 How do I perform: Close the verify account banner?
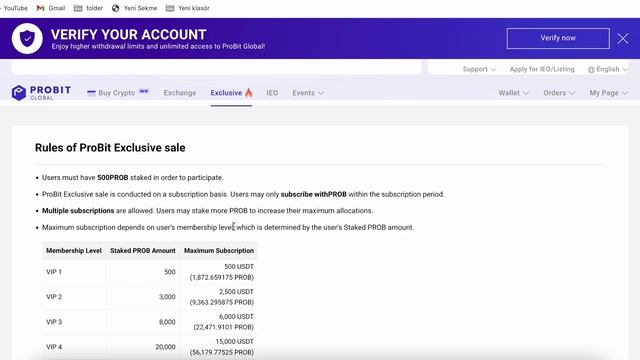tap(622, 38)
